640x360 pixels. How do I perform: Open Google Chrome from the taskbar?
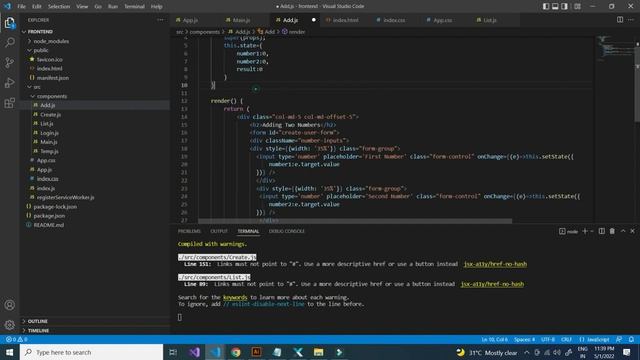(x=236, y=352)
